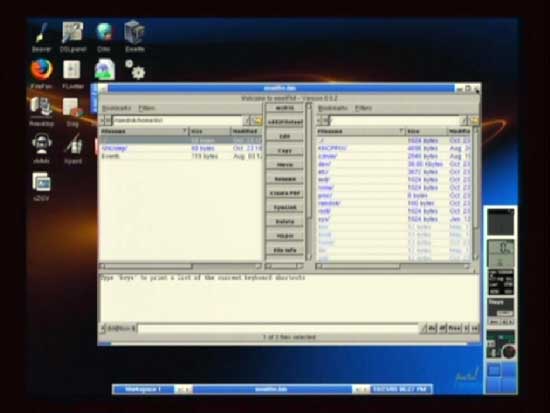Click the emelfm.bin taskbar entry
The width and height of the screenshot is (550, 413).
click(271, 389)
